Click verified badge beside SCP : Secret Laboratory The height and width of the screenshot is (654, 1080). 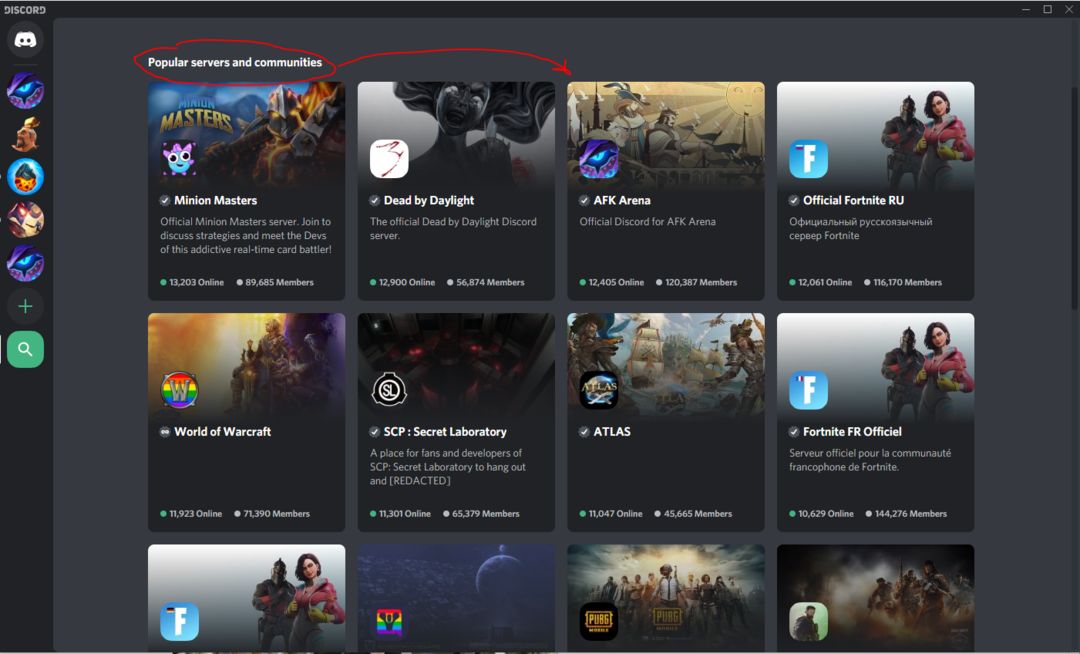[375, 432]
